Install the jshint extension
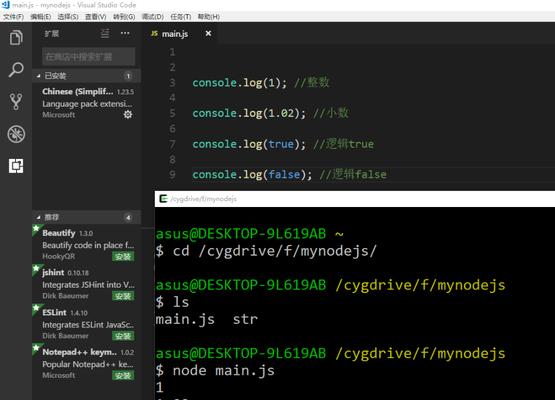Image resolution: width=555 pixels, height=400 pixels. [123, 296]
